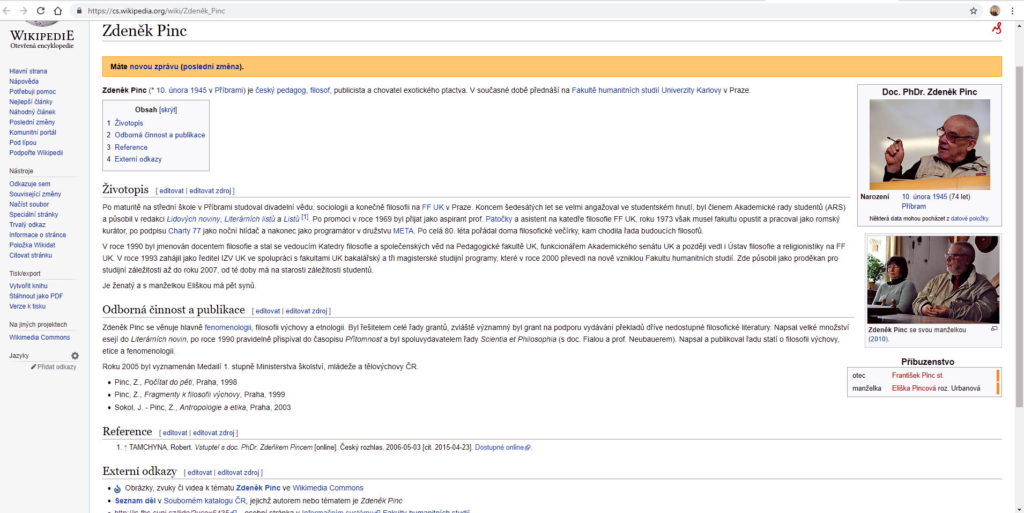Collapse contents with skrýt toggle
1024x513 pixels.
[x=168, y=110]
